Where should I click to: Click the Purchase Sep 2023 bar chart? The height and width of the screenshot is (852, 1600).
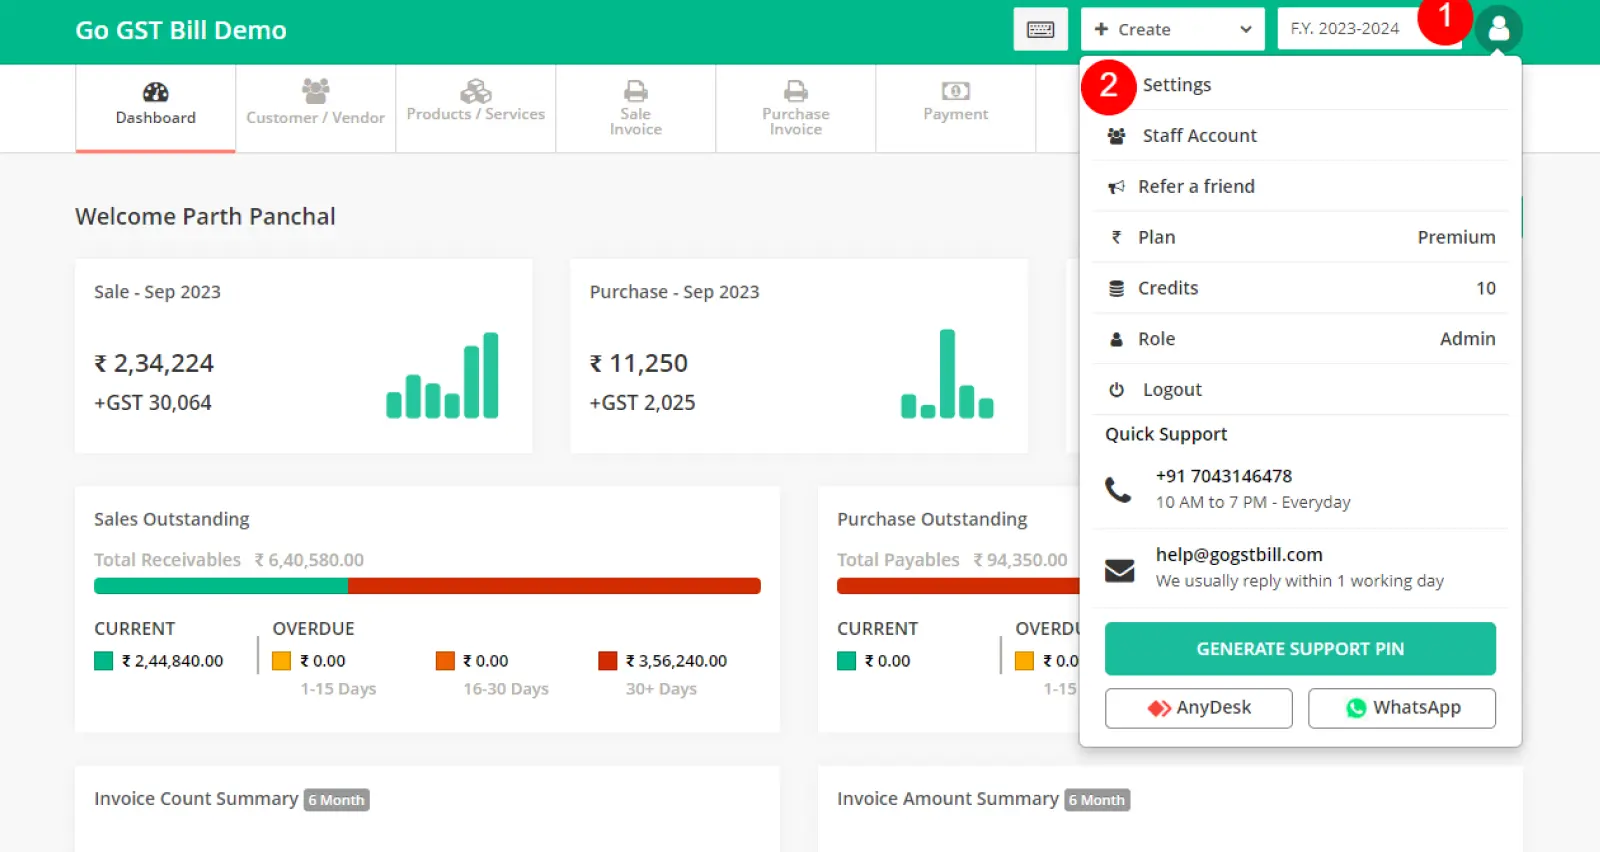947,374
